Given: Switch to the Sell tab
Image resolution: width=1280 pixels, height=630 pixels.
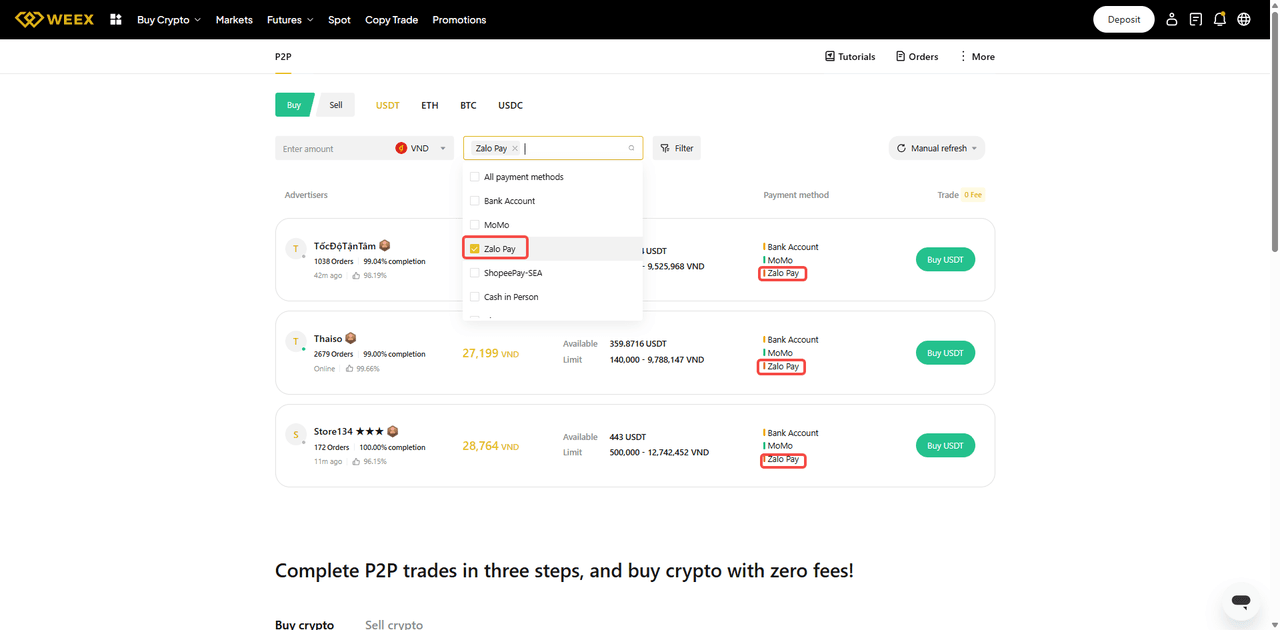Looking at the screenshot, I should coord(336,105).
